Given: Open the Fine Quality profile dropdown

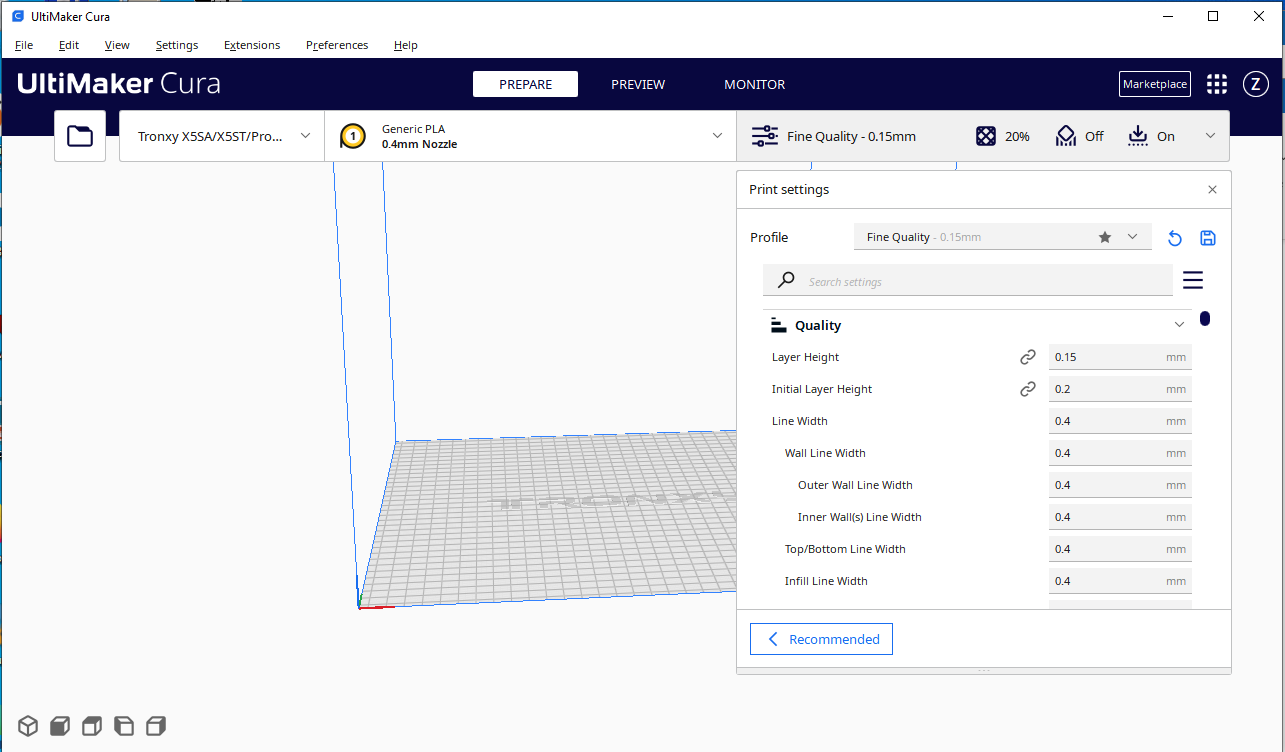Looking at the screenshot, I should pyautogui.click(x=1002, y=237).
